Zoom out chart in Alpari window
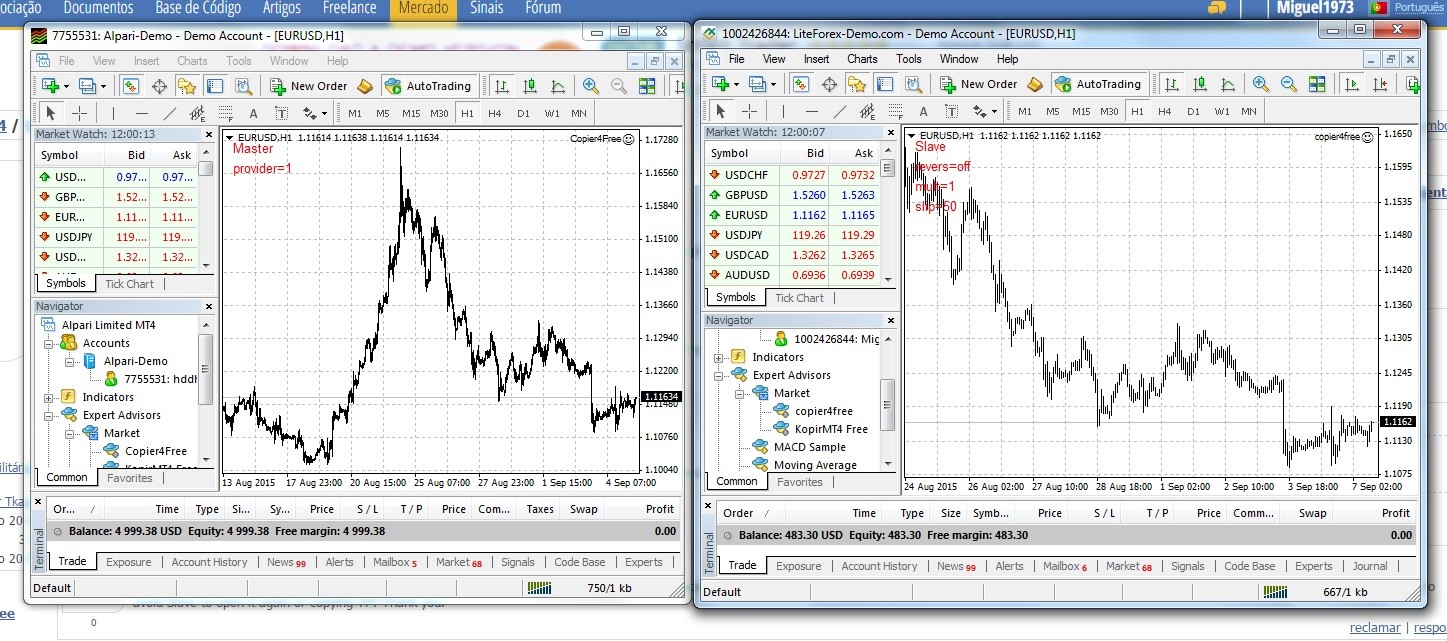Image resolution: width=1447 pixels, height=641 pixels. pyautogui.click(x=619, y=86)
